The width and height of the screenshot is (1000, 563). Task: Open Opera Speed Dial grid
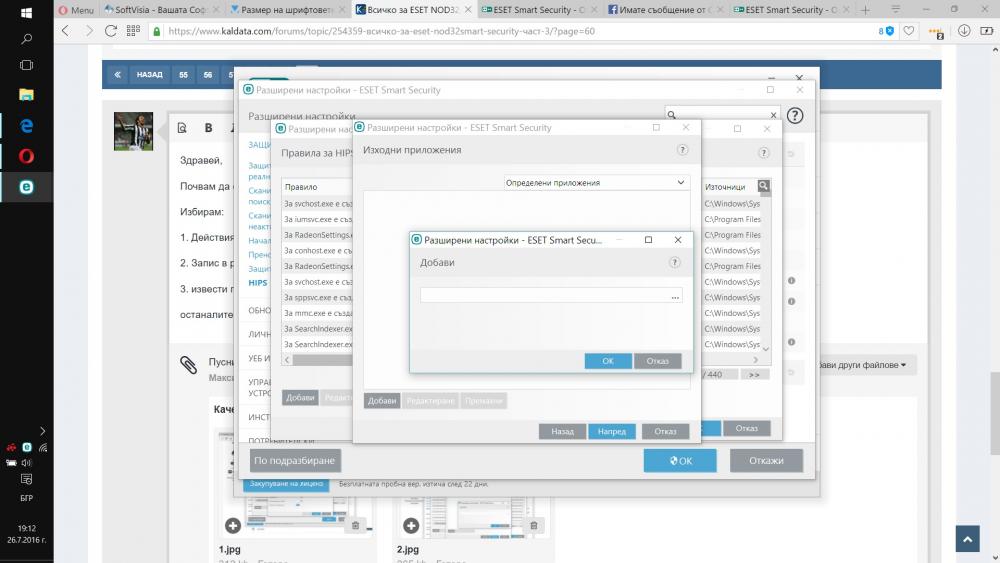pyautogui.click(x=133, y=31)
